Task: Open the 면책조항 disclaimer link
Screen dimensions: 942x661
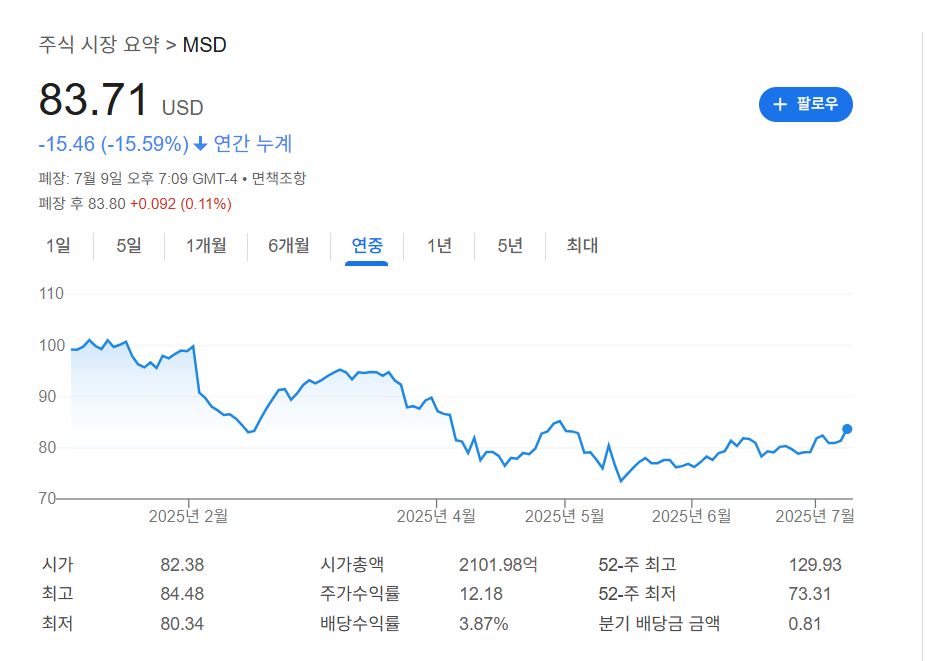Action: [279, 178]
